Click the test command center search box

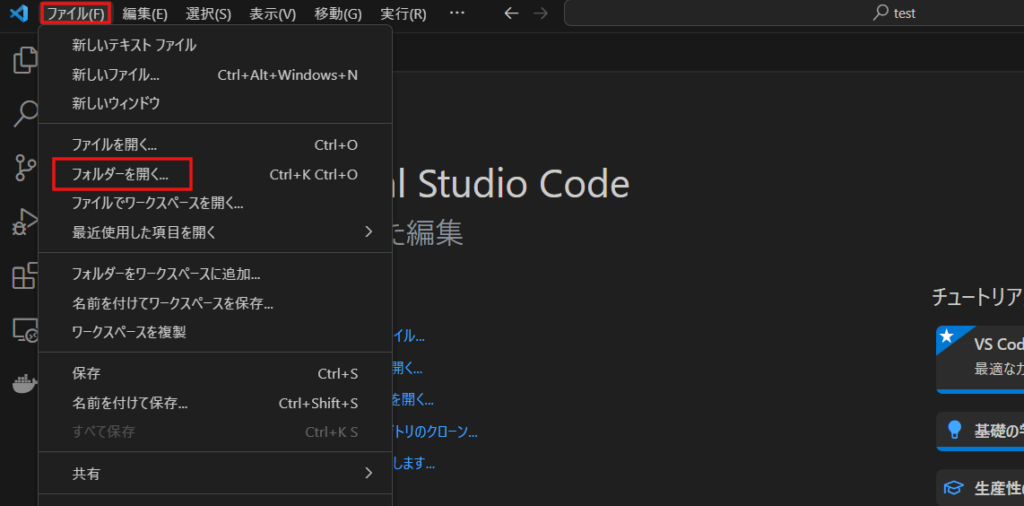coord(793,14)
